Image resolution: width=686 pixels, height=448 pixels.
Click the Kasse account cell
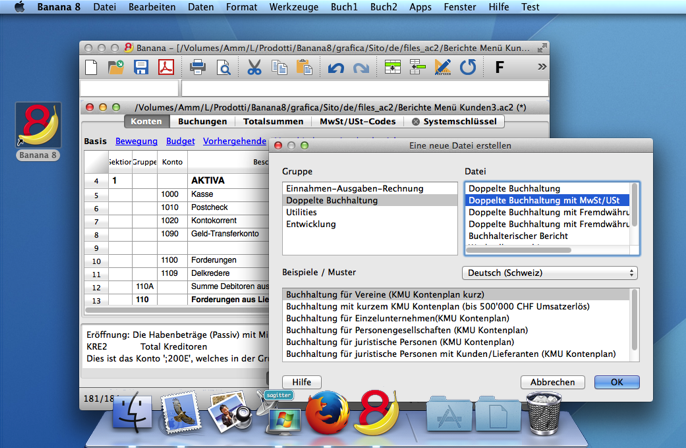pyautogui.click(x=228, y=194)
